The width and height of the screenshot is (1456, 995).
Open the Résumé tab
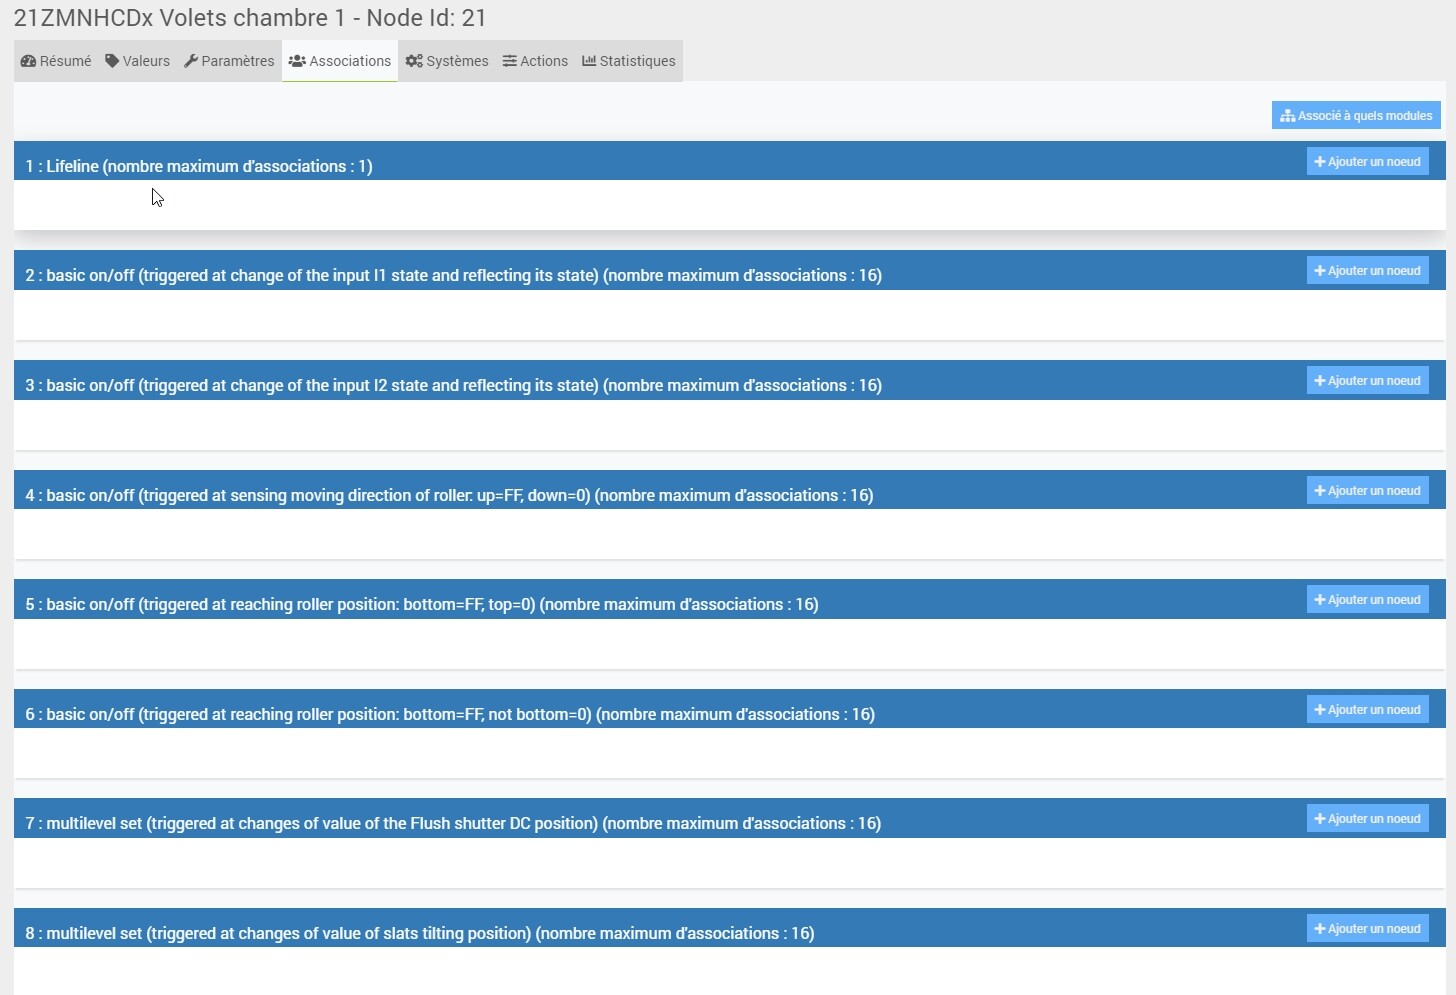(x=56, y=61)
